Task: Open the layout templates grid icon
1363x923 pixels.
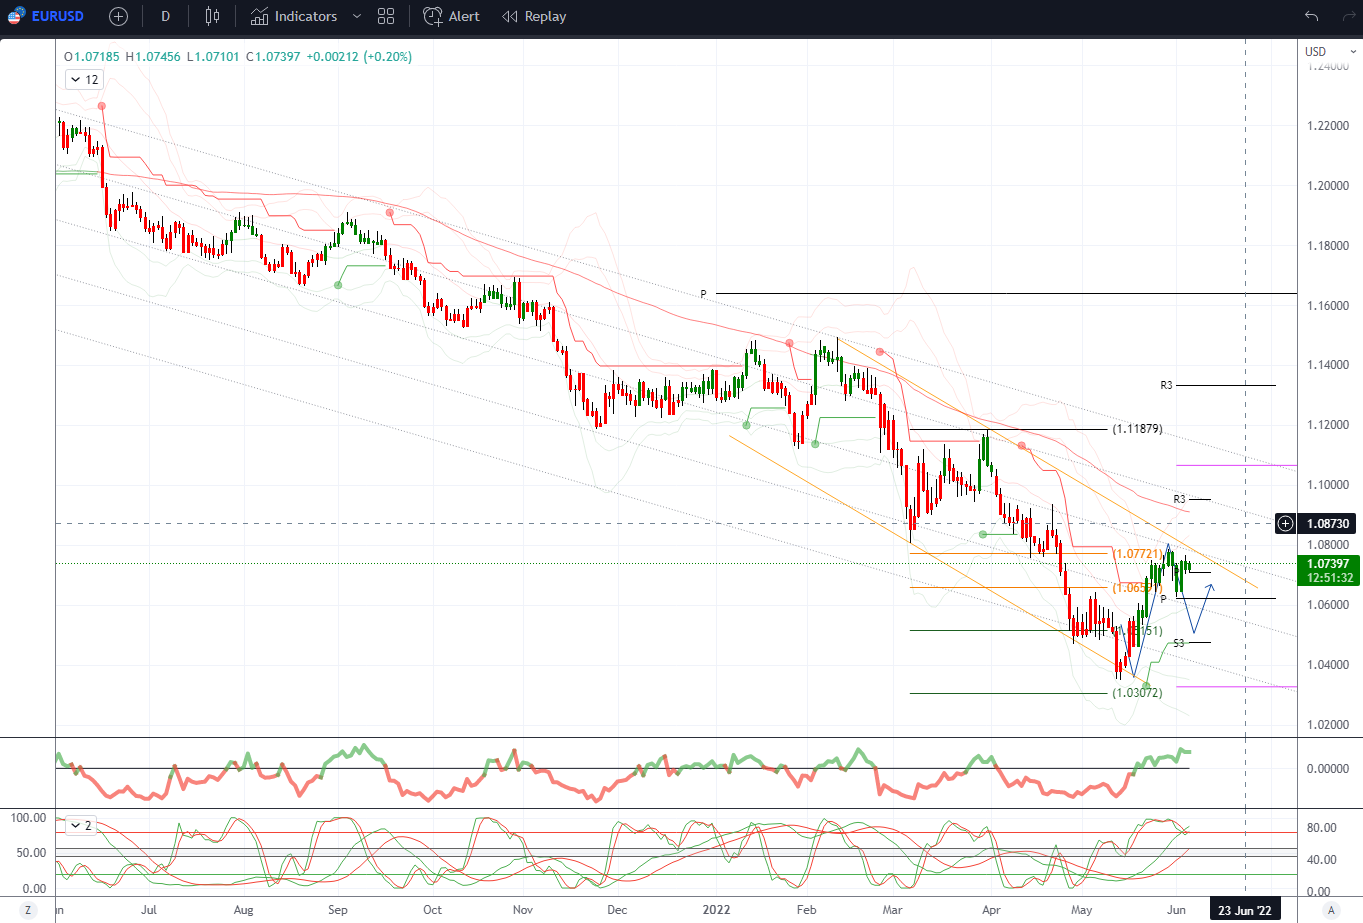Action: (386, 16)
